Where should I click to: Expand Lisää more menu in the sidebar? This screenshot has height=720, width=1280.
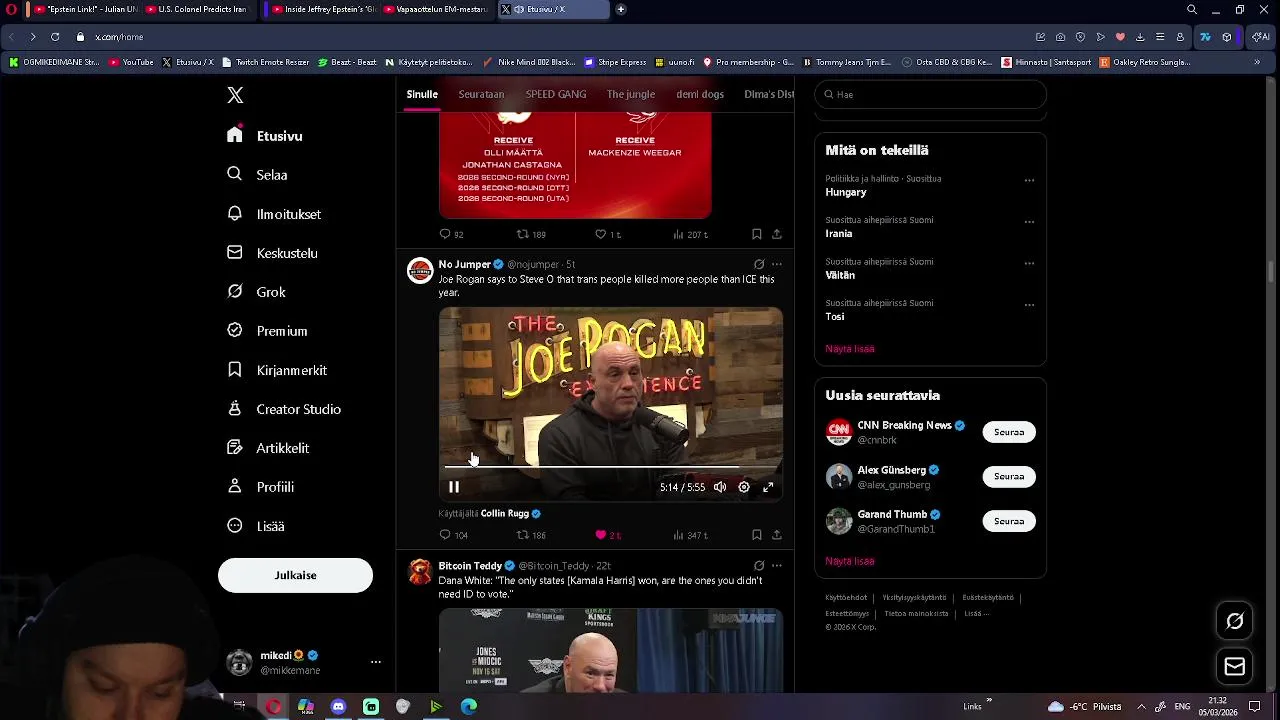256,526
